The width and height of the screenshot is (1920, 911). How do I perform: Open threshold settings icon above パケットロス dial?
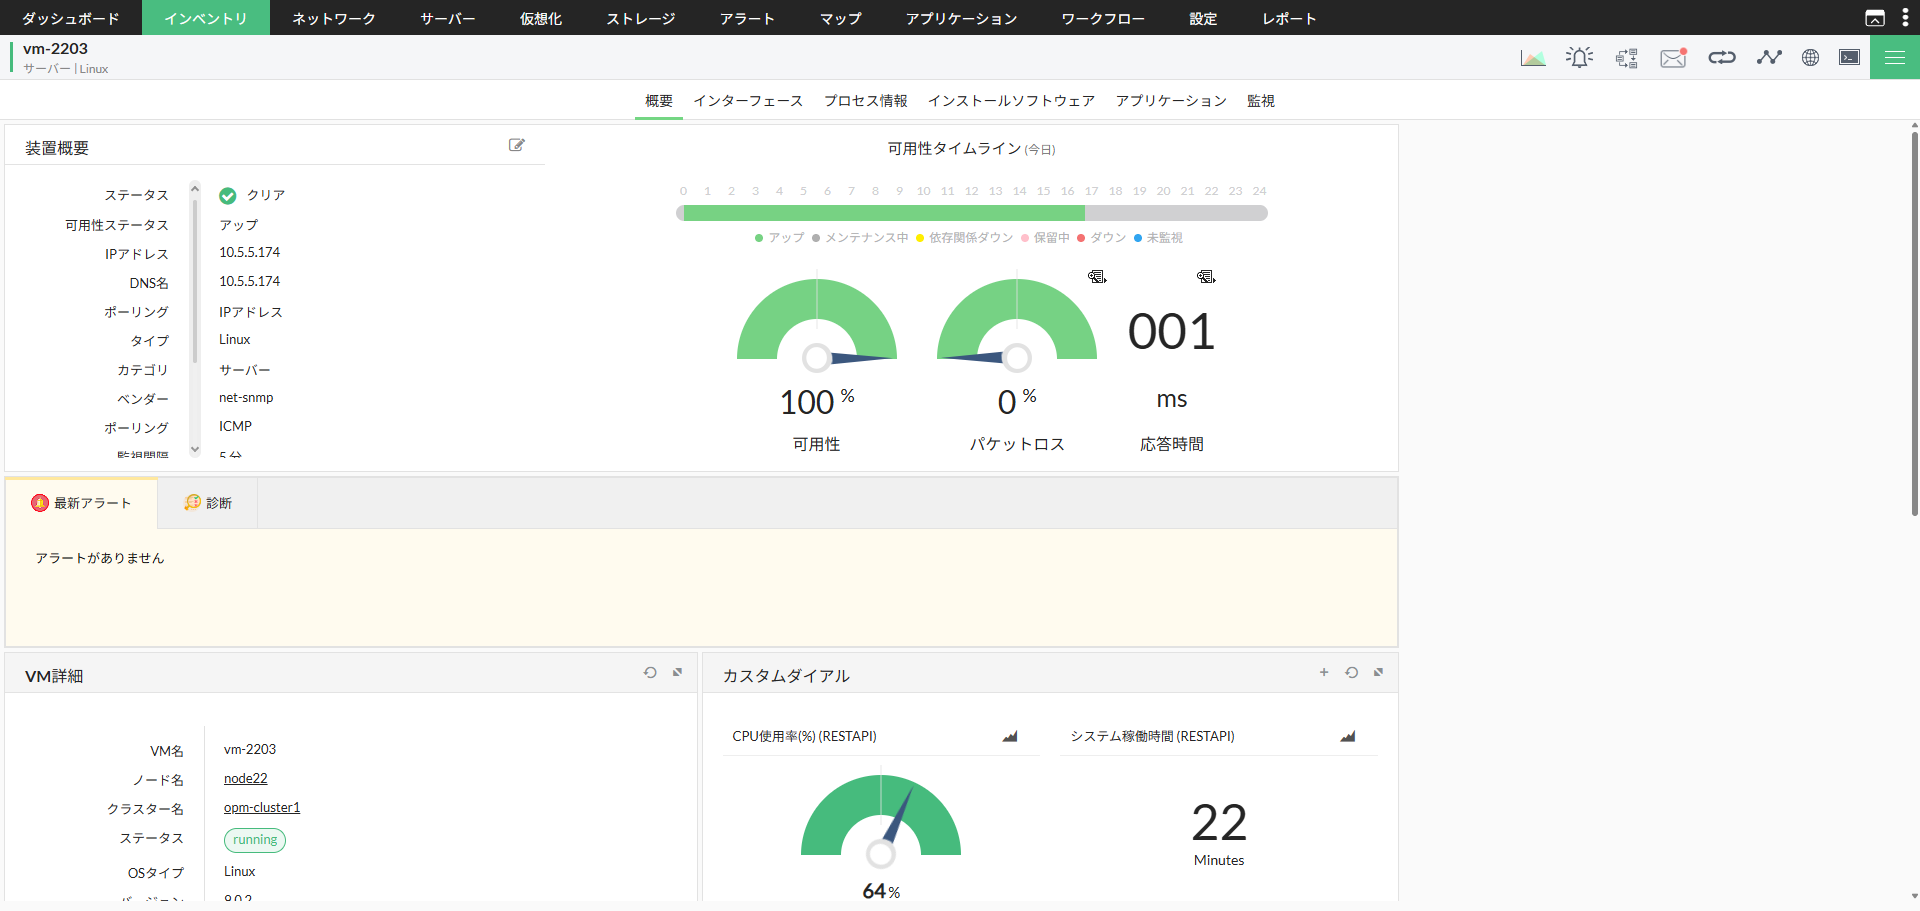1097,277
